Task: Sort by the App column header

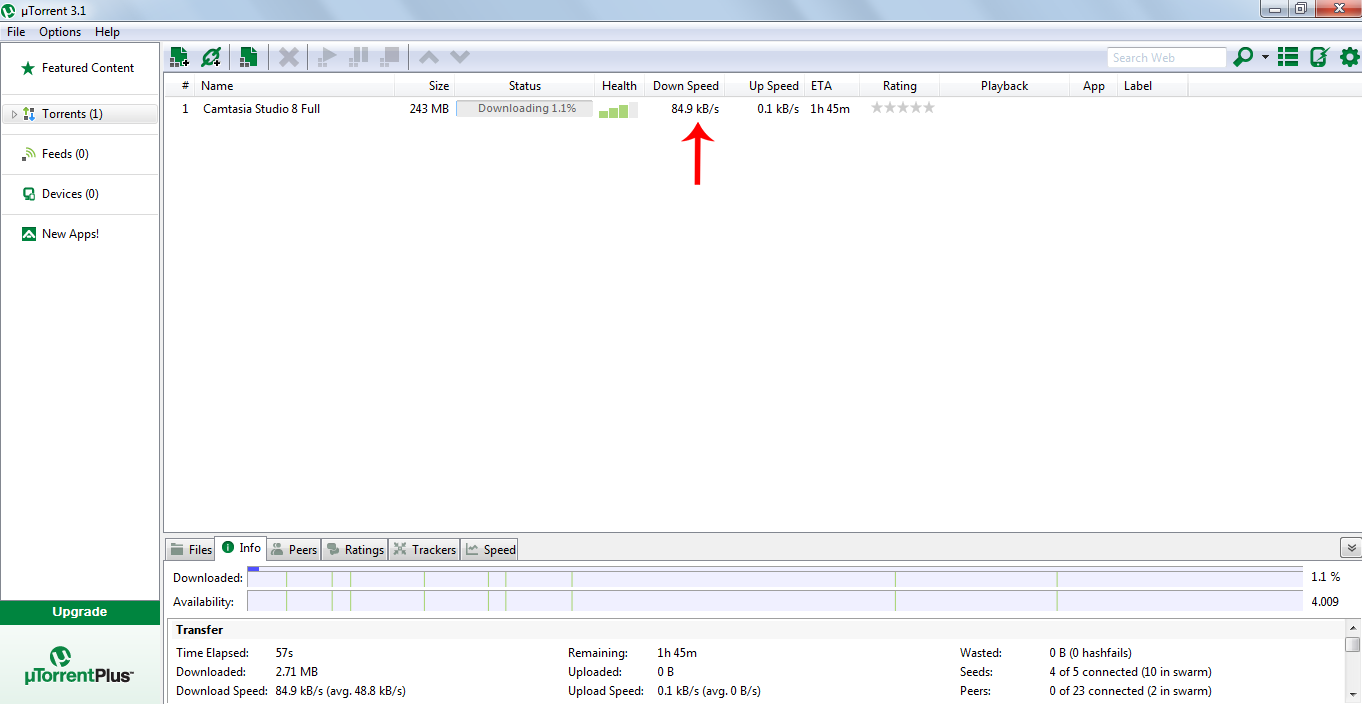Action: pyautogui.click(x=1094, y=86)
